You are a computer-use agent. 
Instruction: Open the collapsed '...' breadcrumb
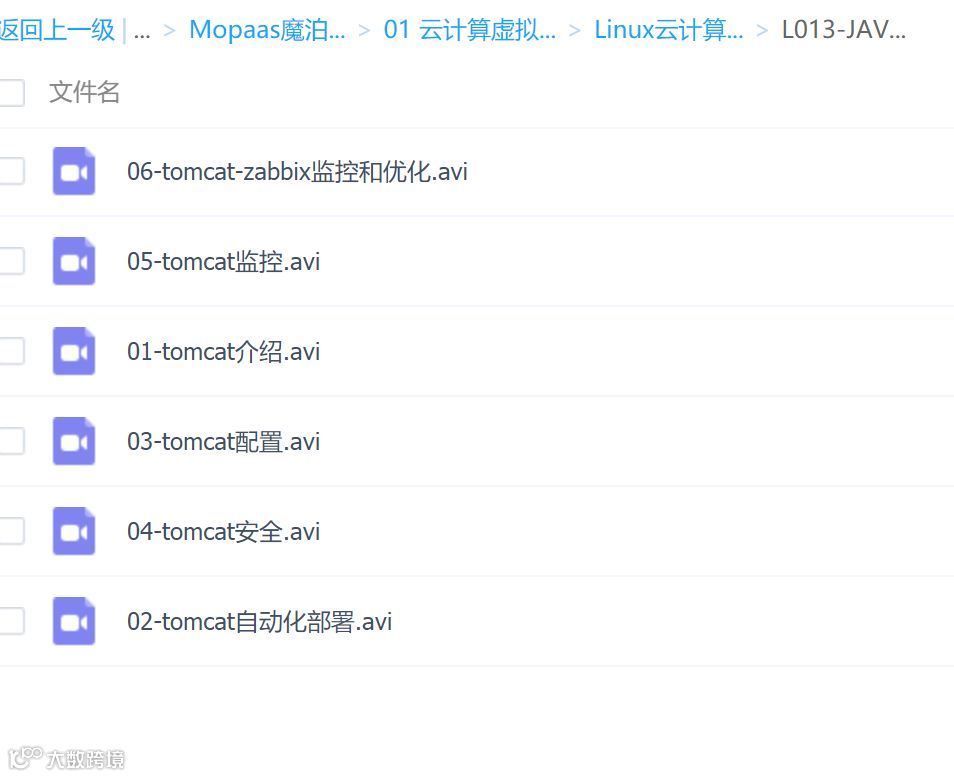point(142,32)
